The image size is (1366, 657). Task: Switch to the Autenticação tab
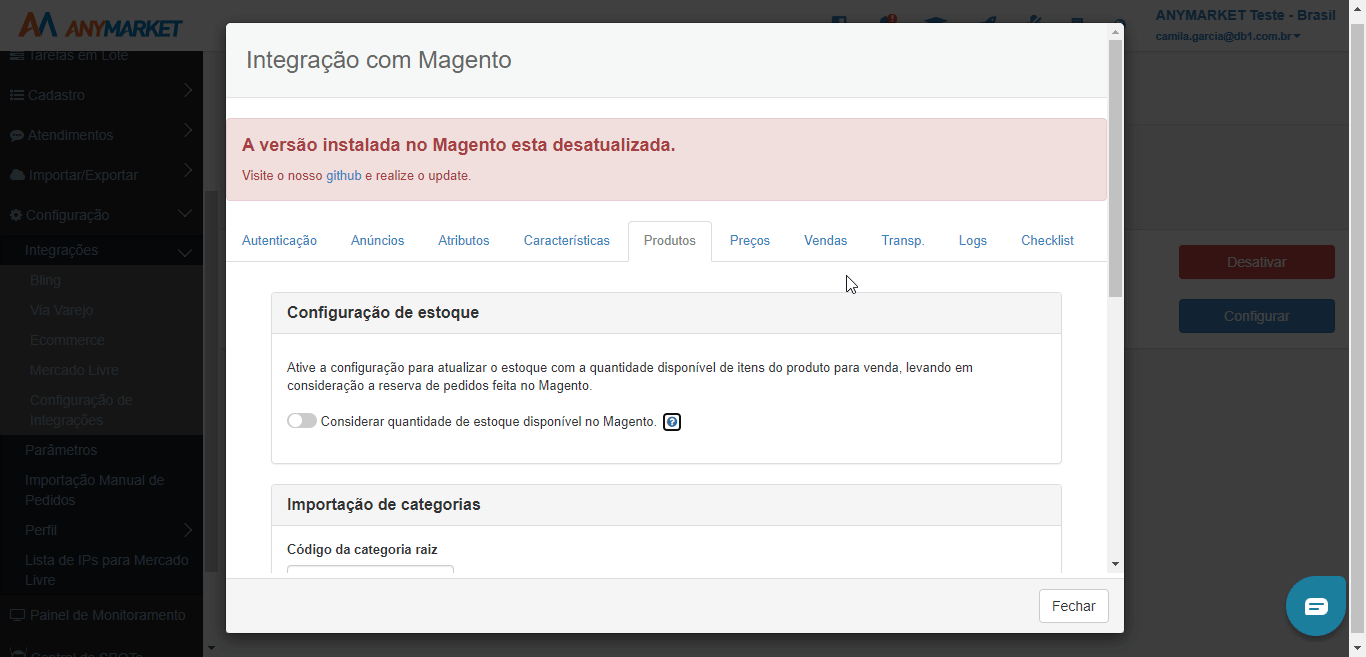pyautogui.click(x=279, y=241)
